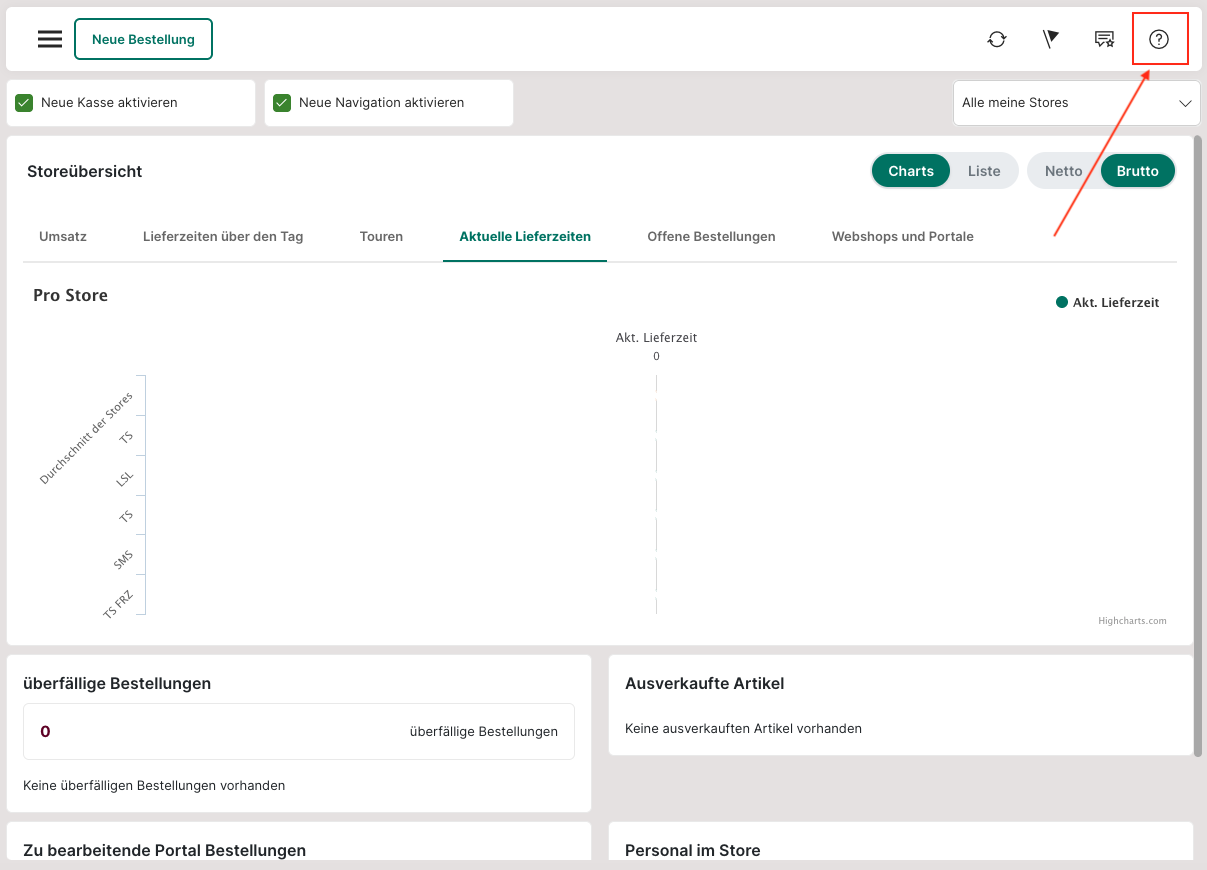Switch prices to Netto

click(1063, 171)
